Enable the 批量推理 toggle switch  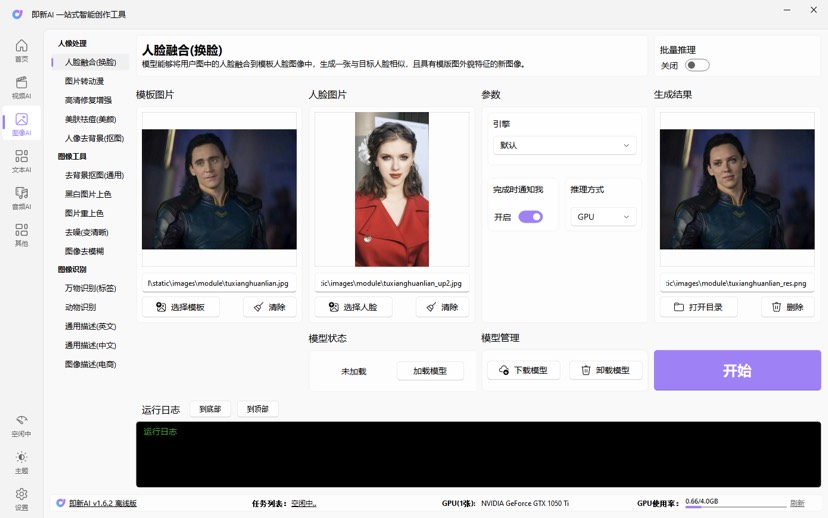pyautogui.click(x=697, y=66)
